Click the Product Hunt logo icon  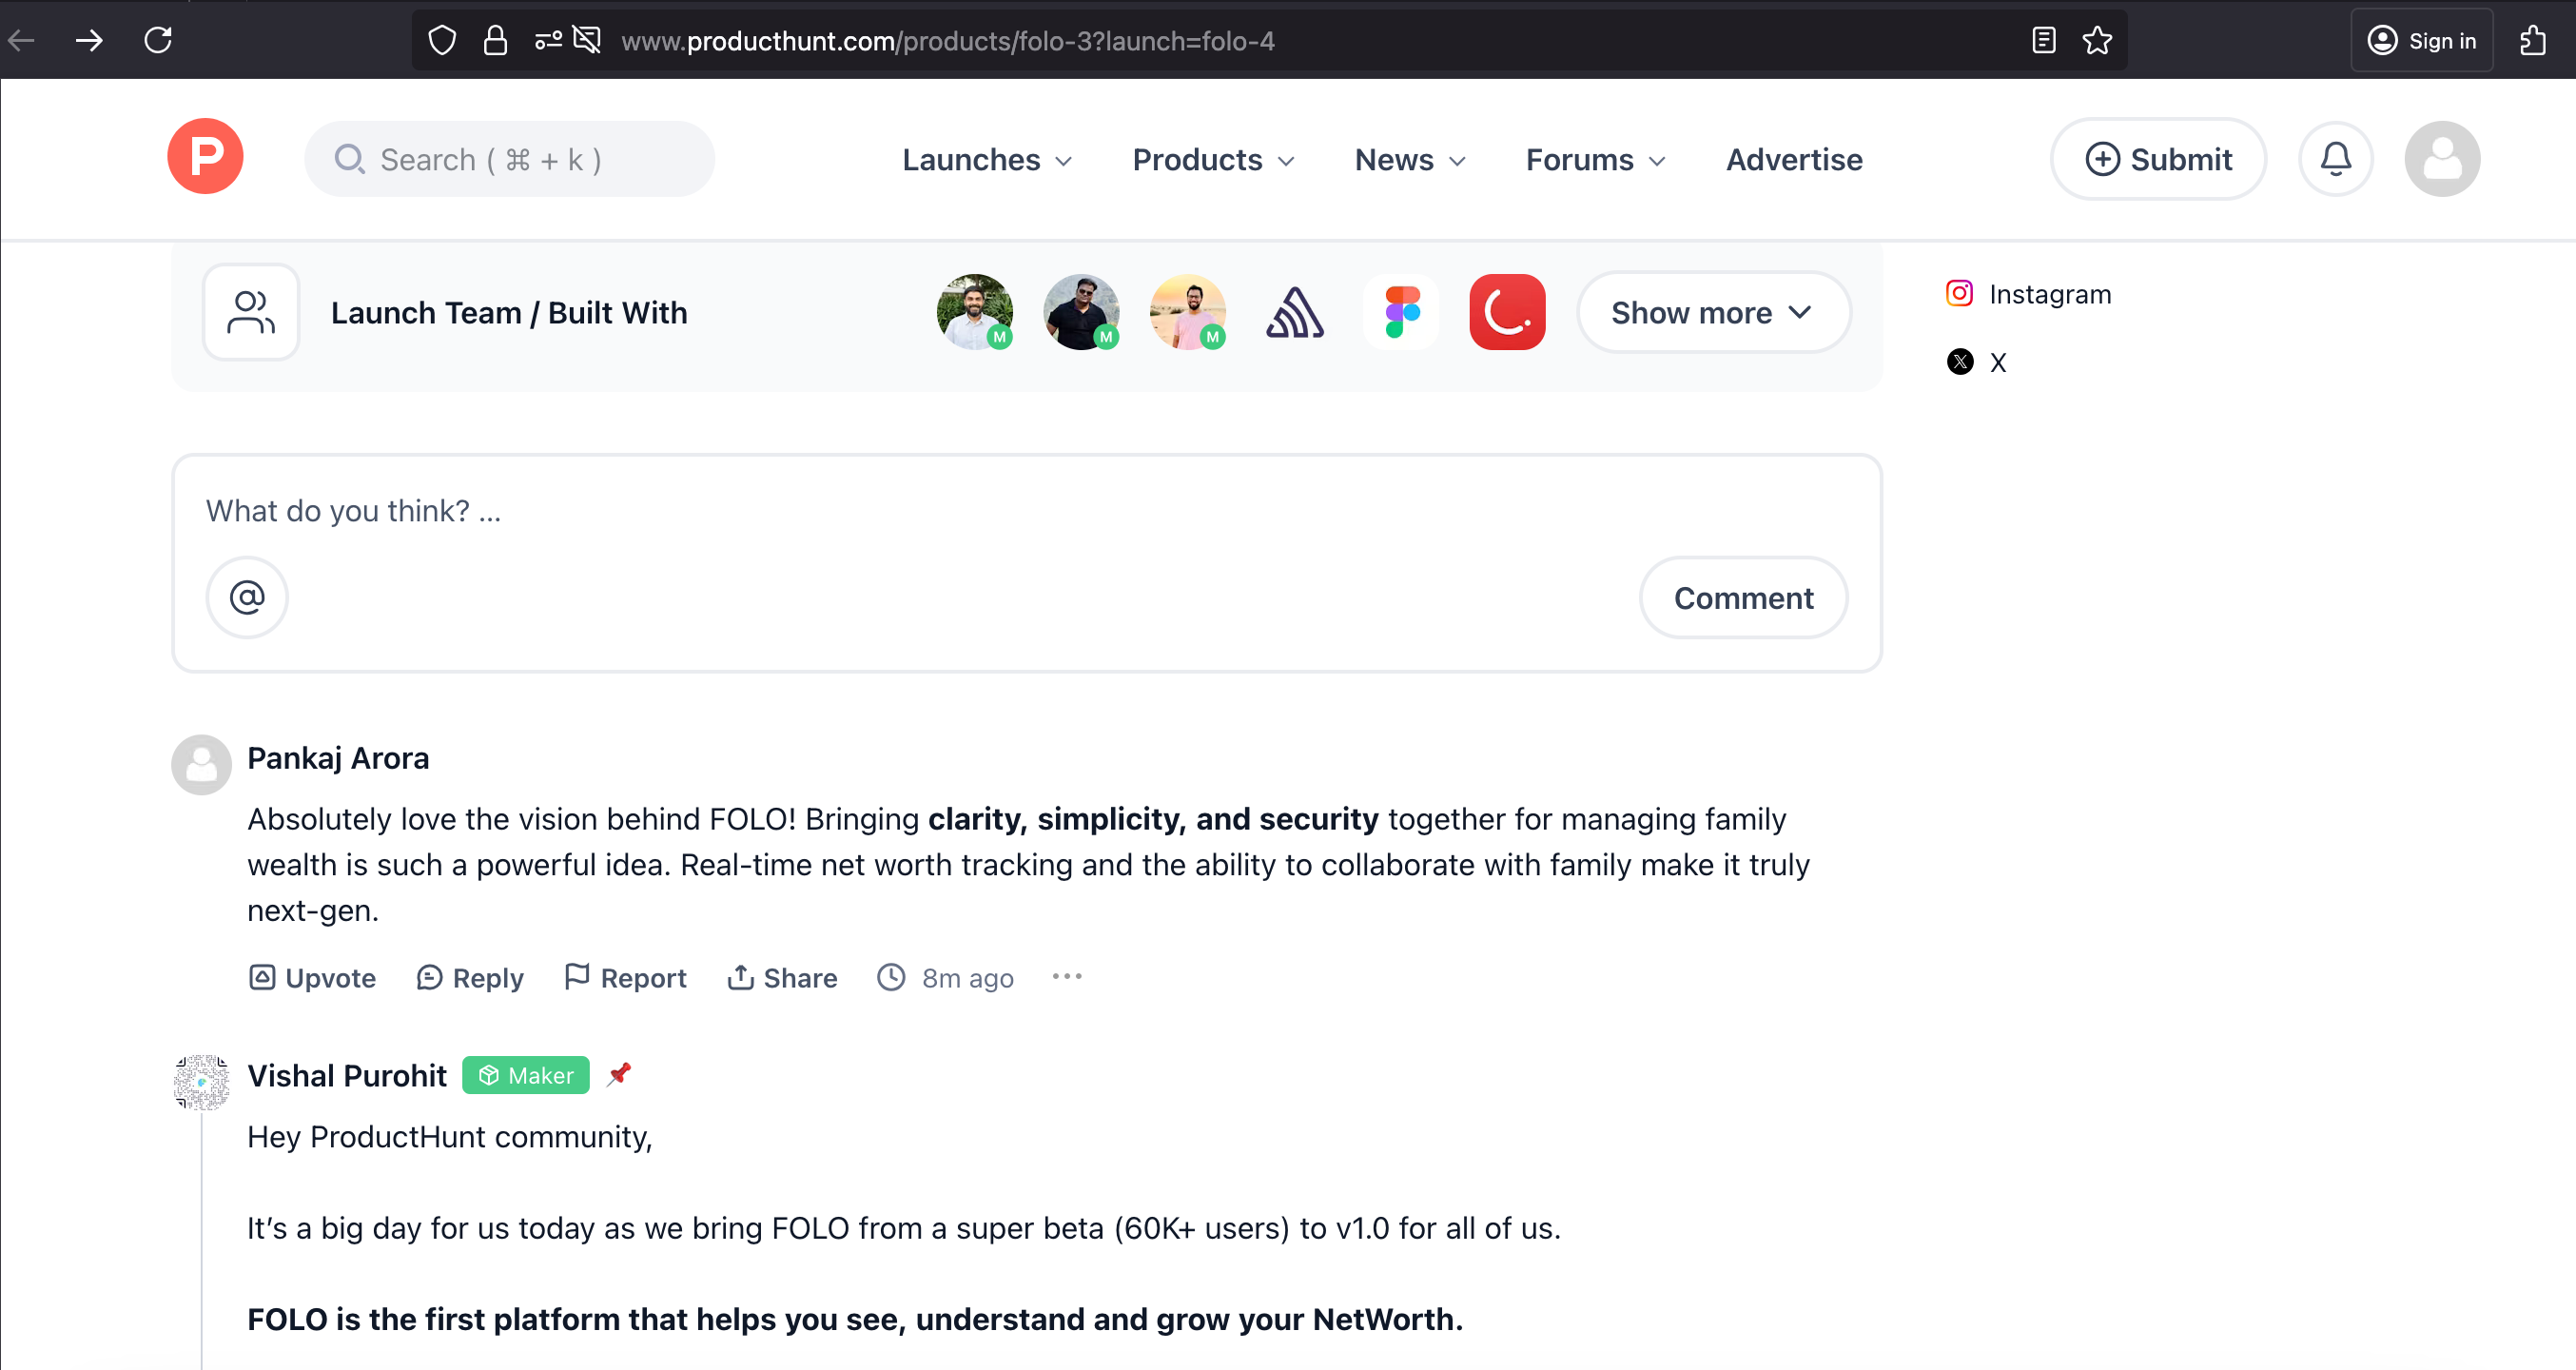[205, 157]
